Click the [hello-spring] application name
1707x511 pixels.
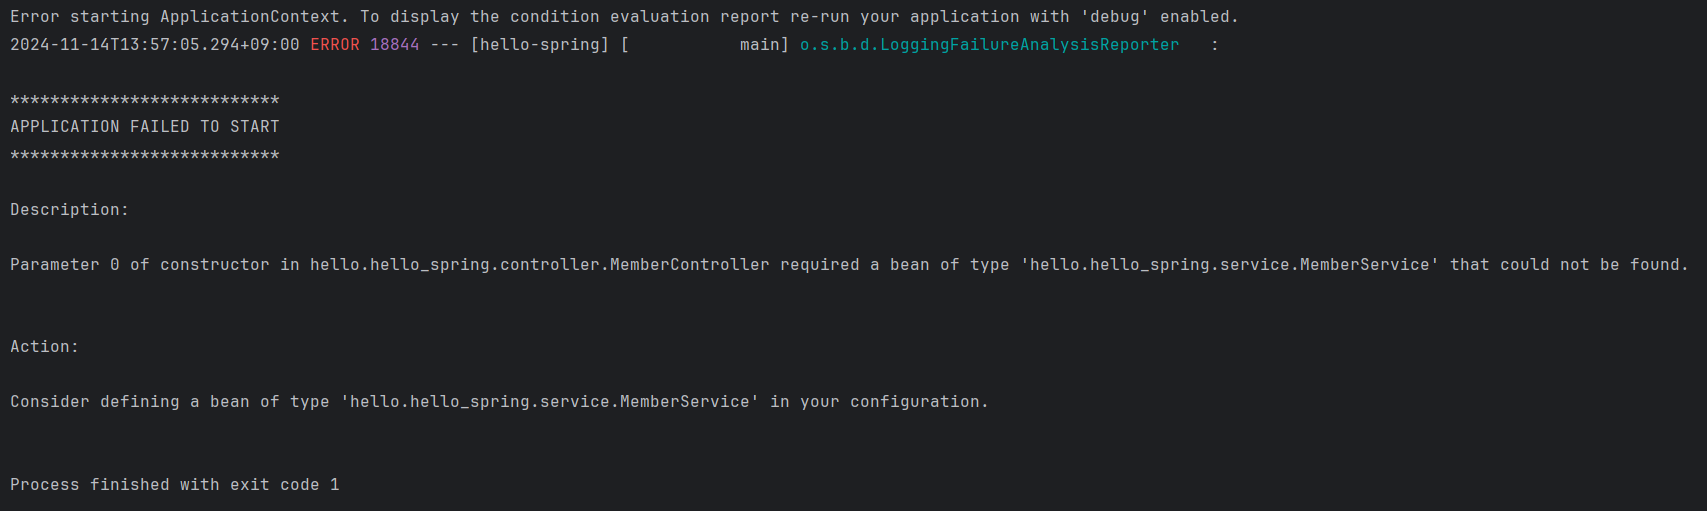[539, 45]
